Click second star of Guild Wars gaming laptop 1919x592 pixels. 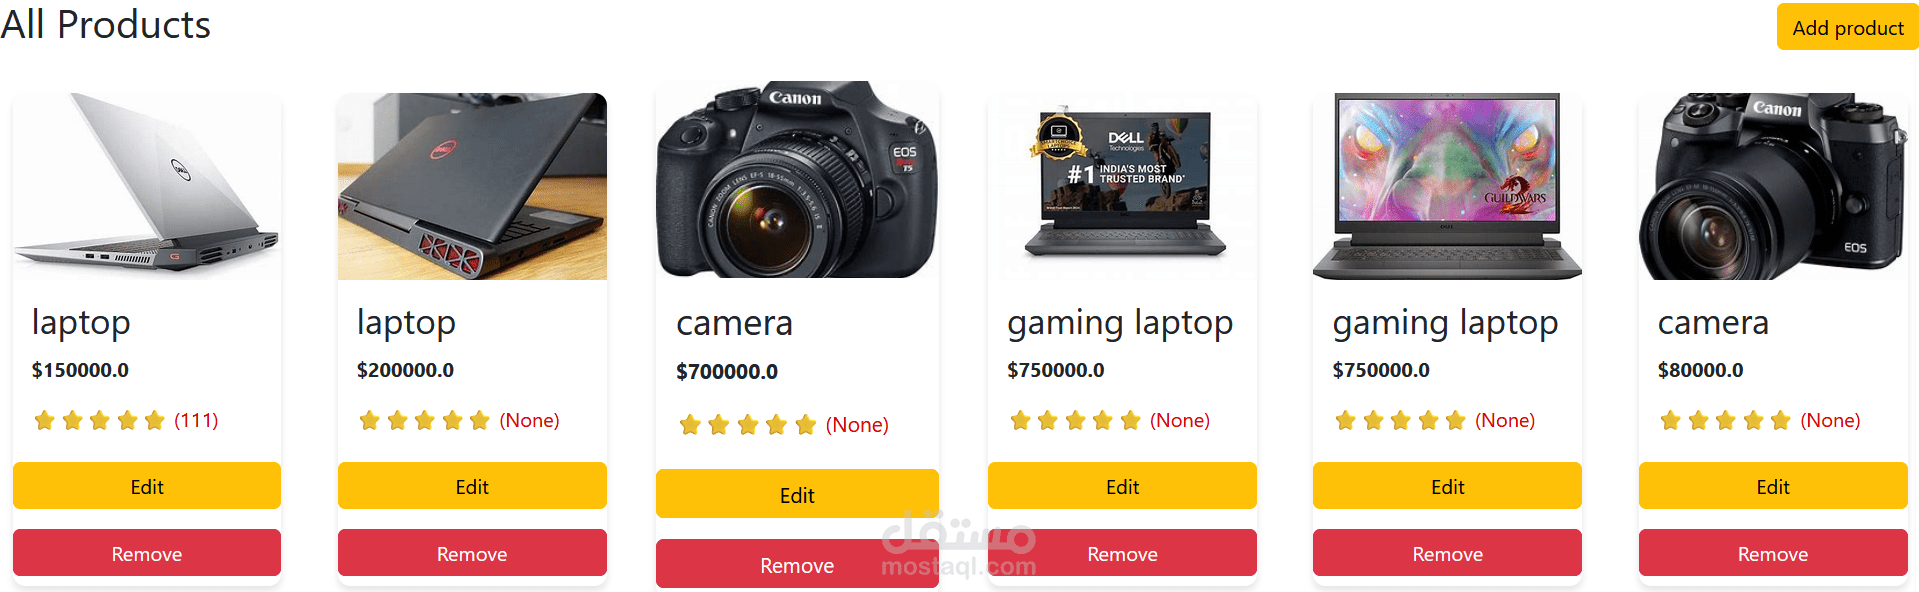[x=1373, y=420]
